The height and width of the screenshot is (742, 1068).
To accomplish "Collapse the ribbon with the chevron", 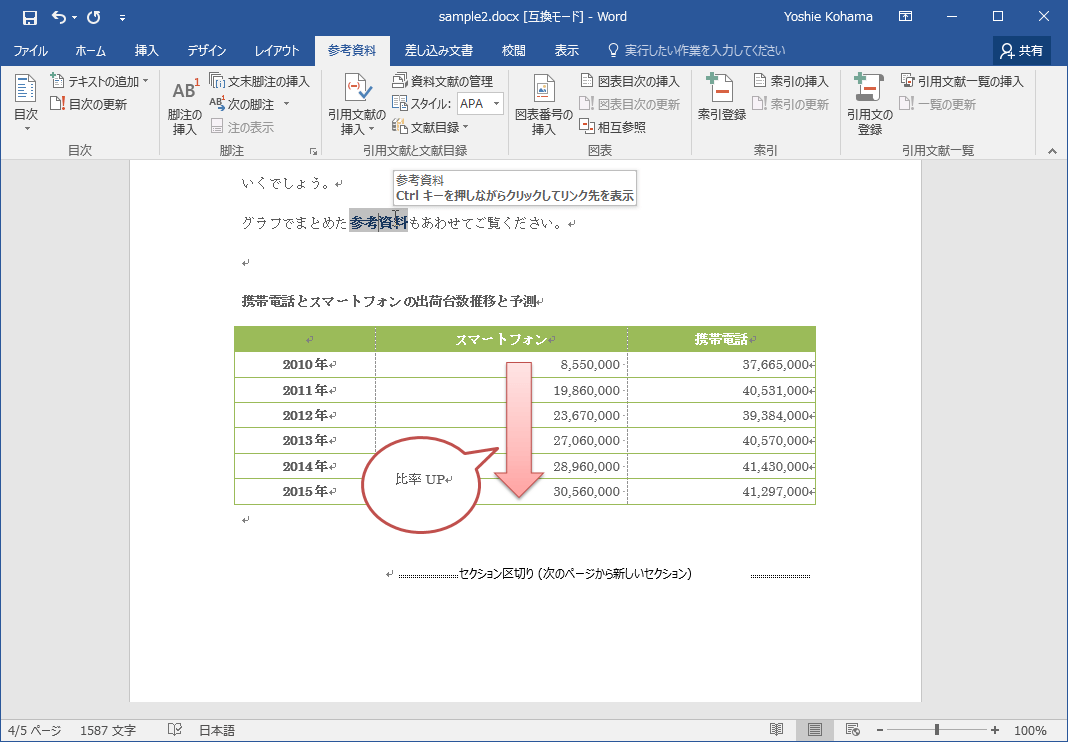I will coord(1052,151).
